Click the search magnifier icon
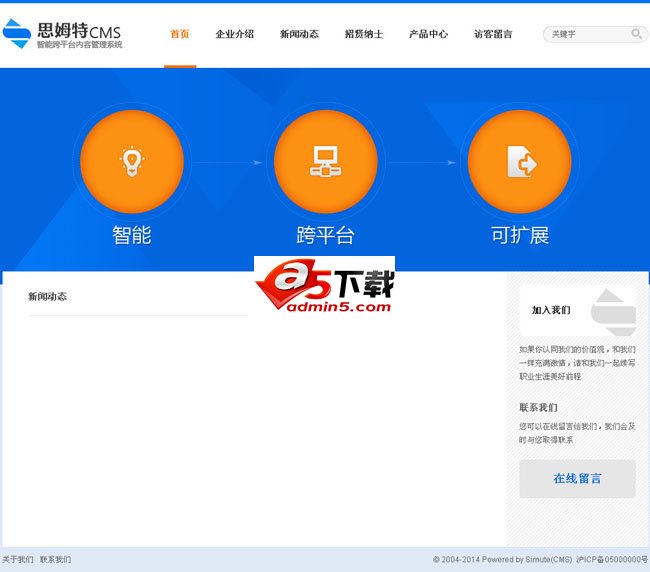The width and height of the screenshot is (650, 572). coord(636,34)
